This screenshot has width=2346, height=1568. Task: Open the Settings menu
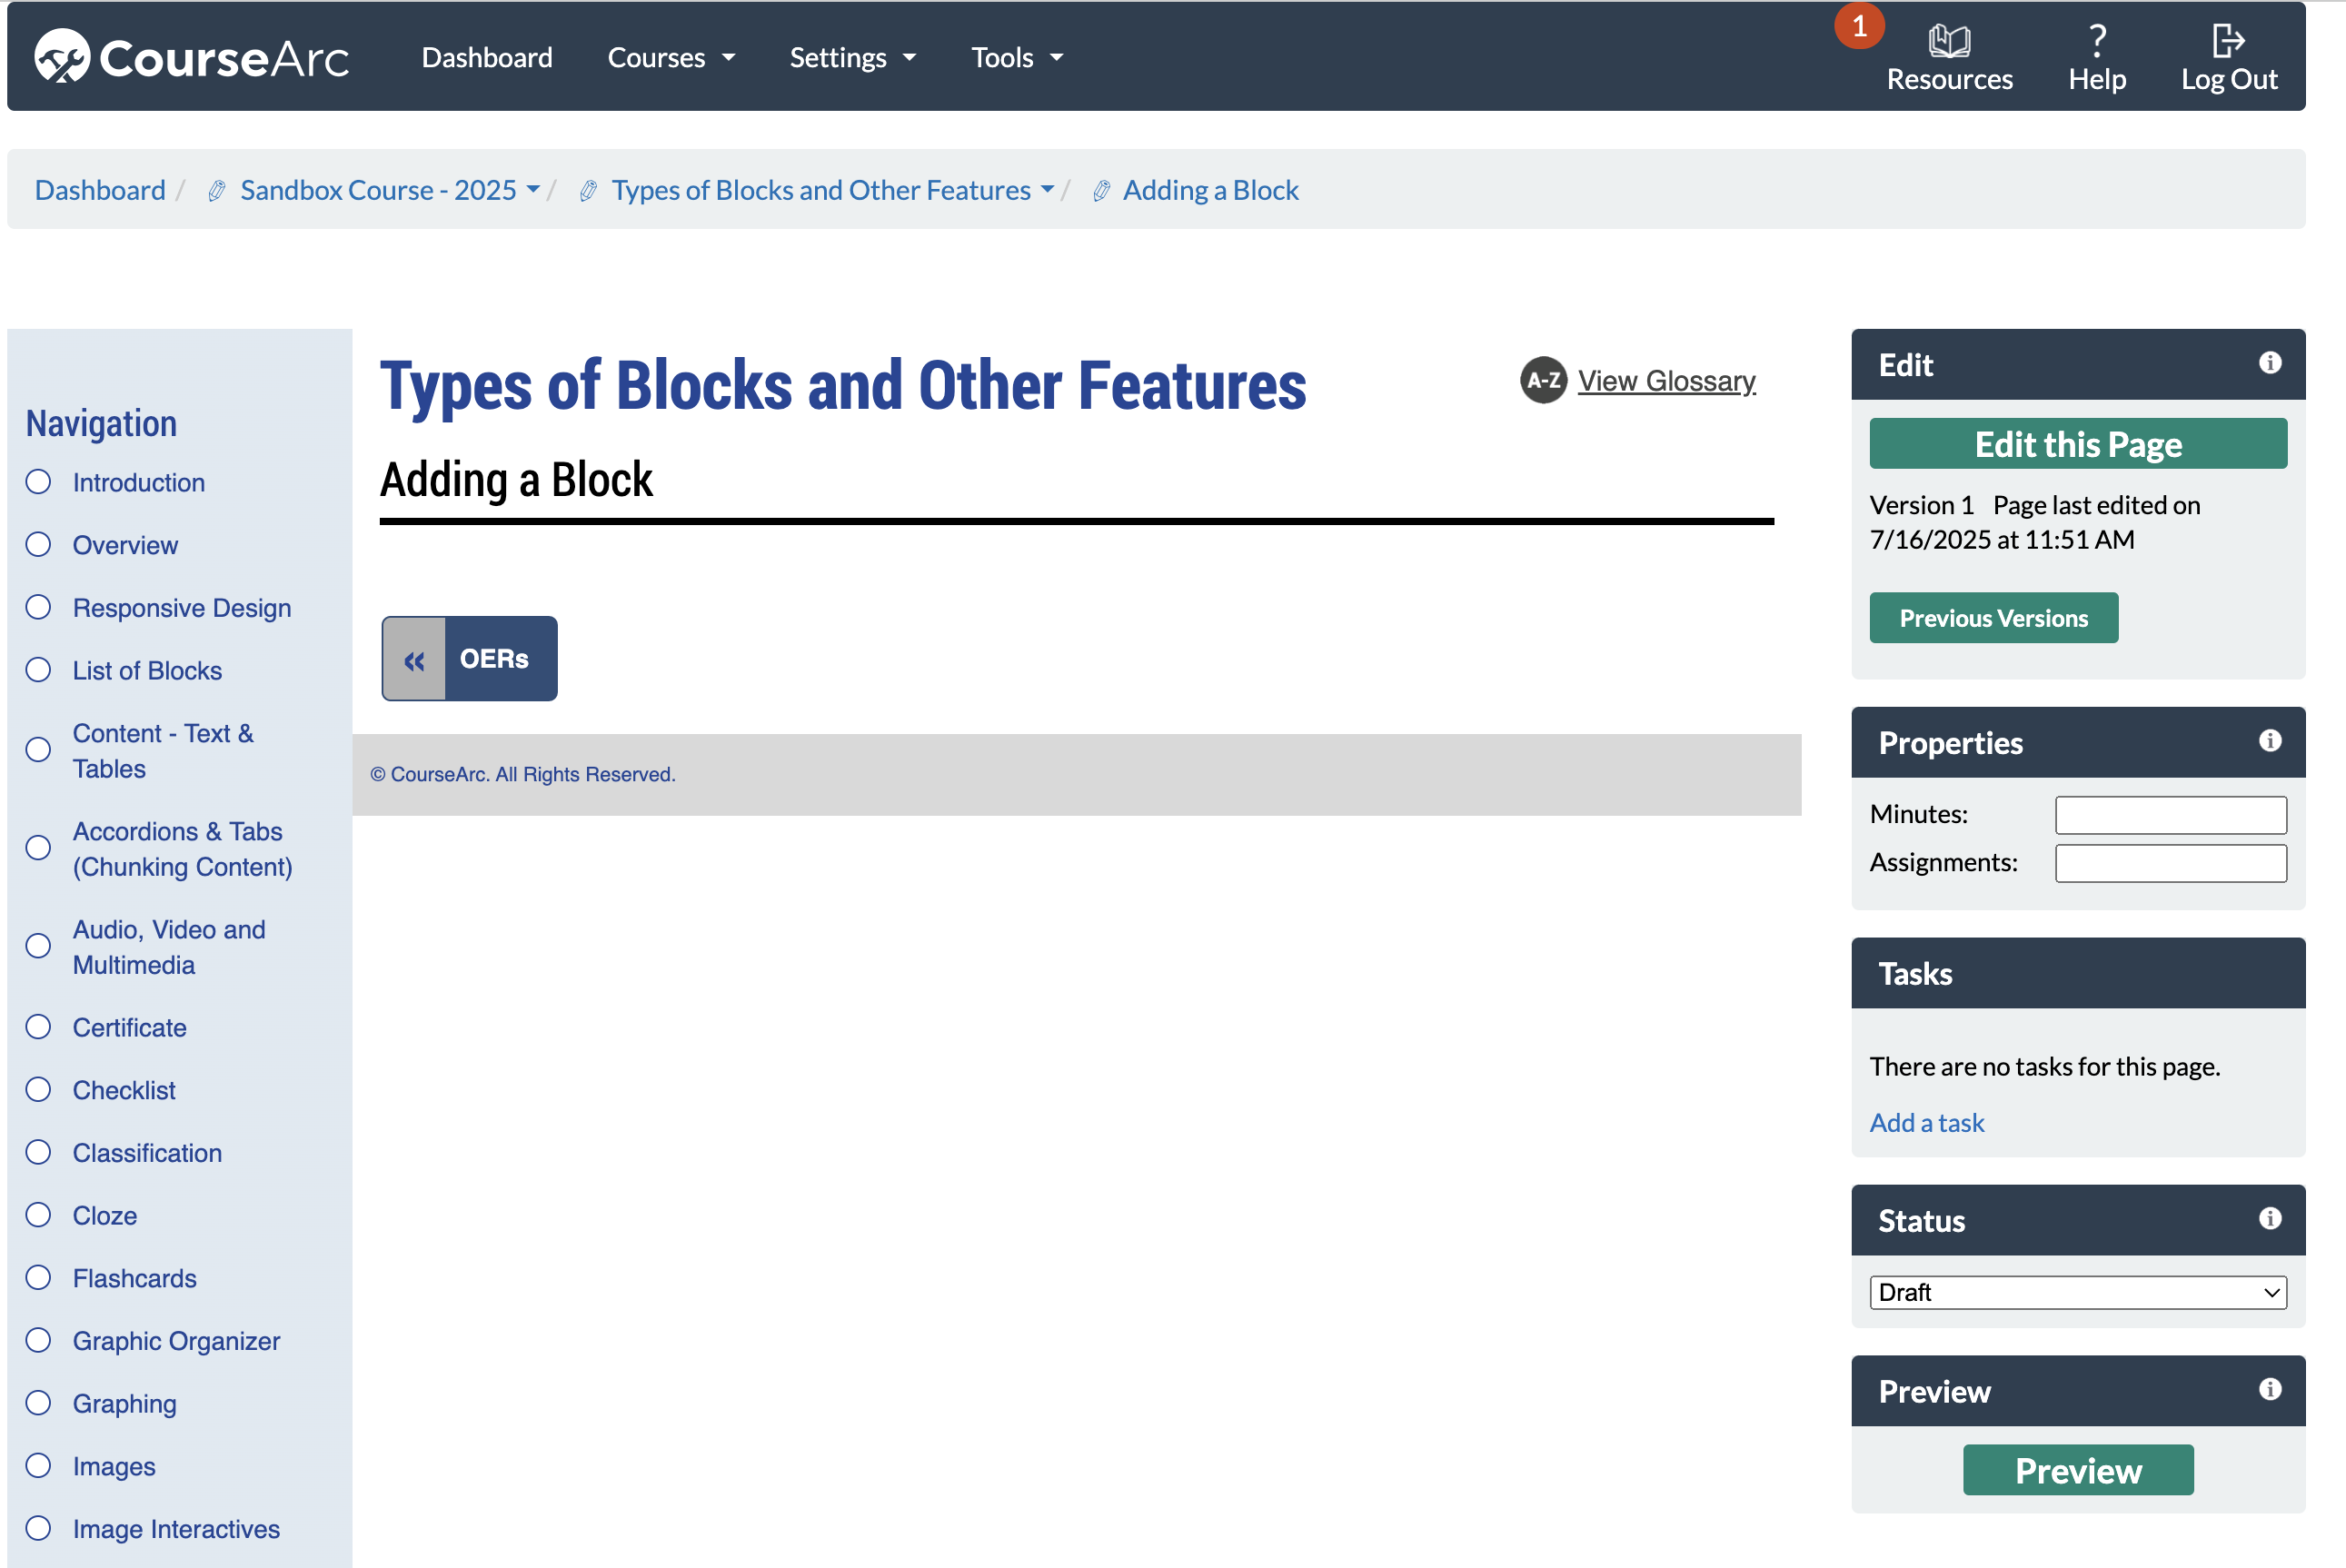(852, 58)
